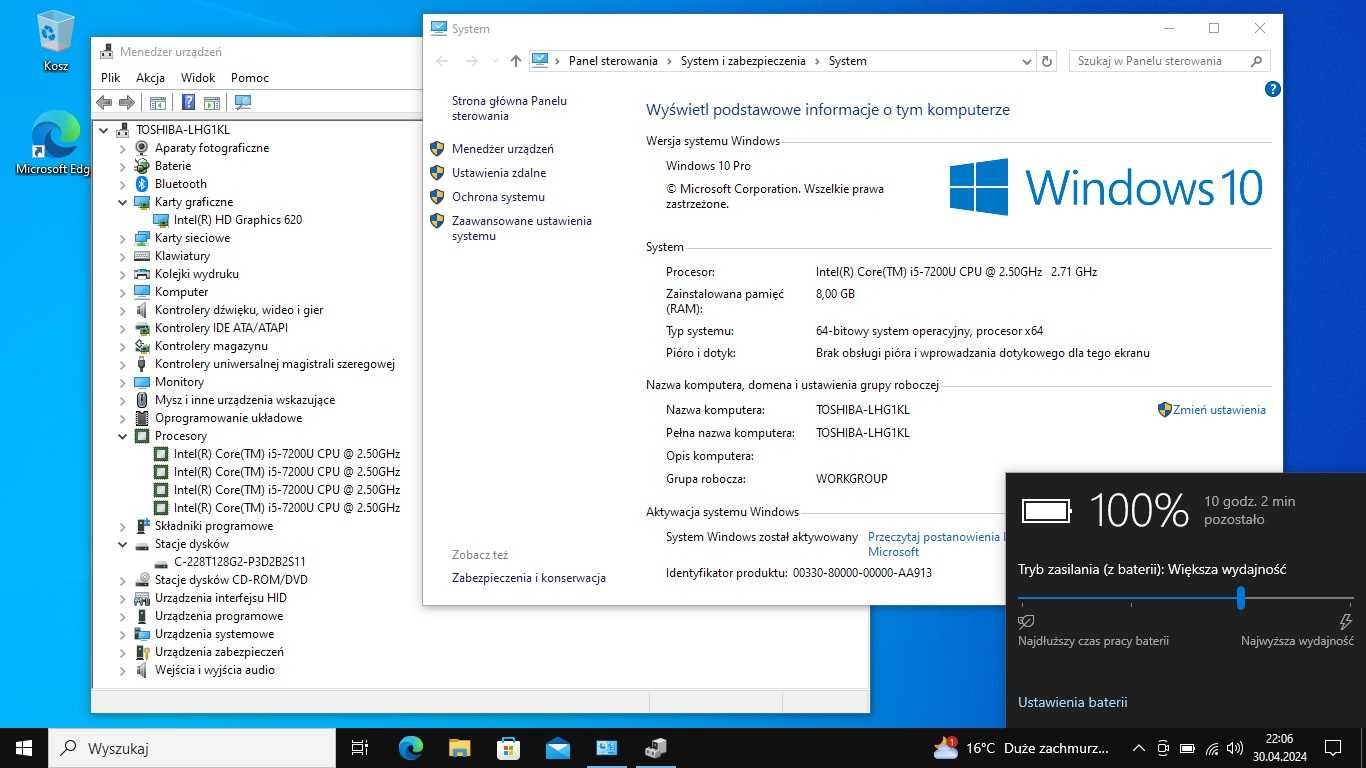Click the battery saver leaf icon under slider
This screenshot has width=1366, height=768.
(1026, 622)
